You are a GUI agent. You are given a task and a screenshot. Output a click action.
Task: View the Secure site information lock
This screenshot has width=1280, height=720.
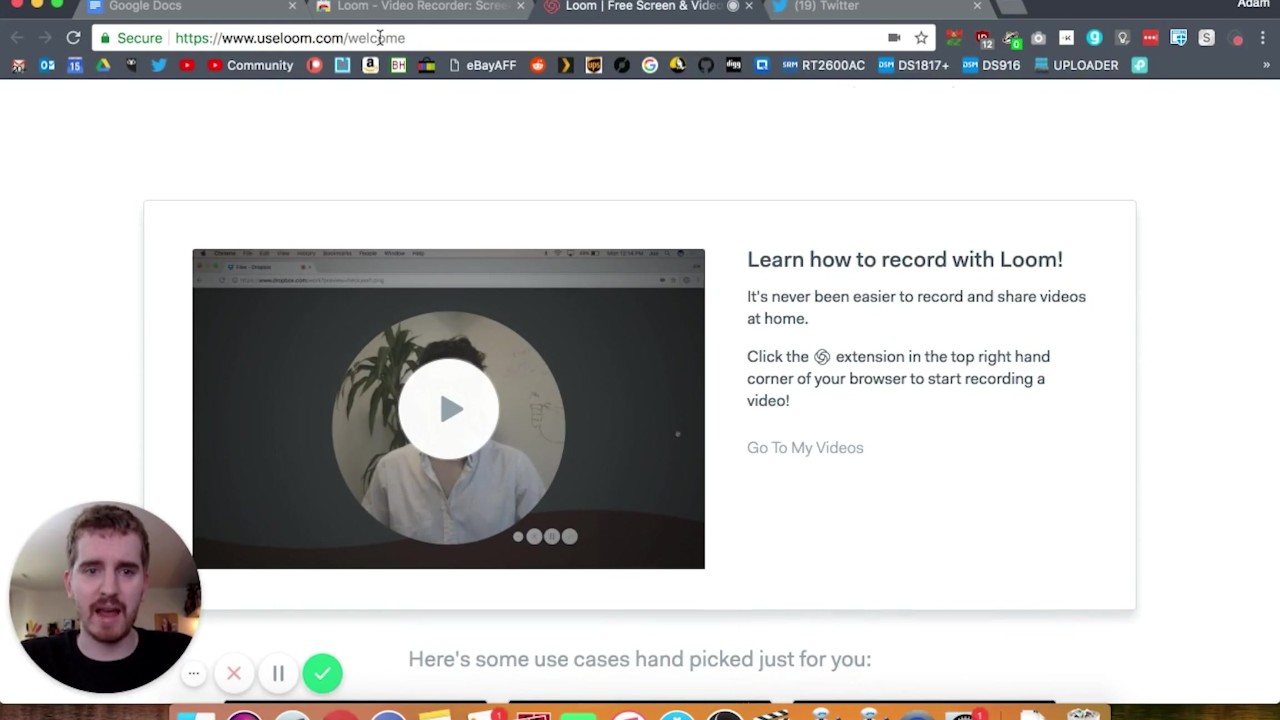[x=131, y=38]
